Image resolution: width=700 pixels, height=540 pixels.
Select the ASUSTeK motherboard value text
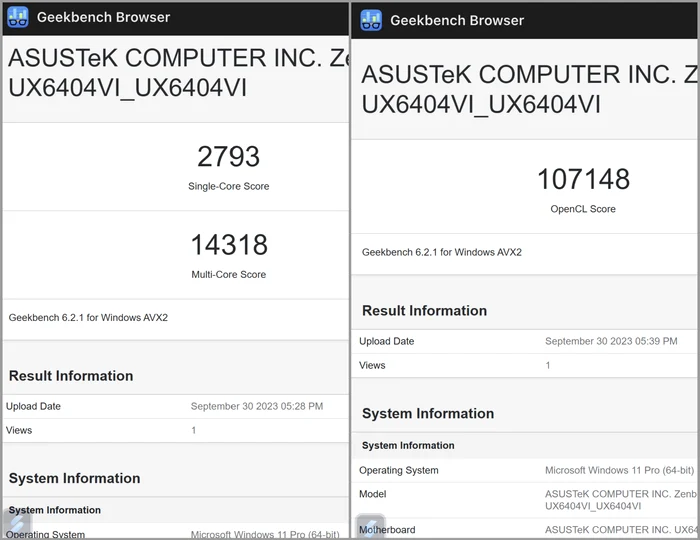click(x=621, y=530)
